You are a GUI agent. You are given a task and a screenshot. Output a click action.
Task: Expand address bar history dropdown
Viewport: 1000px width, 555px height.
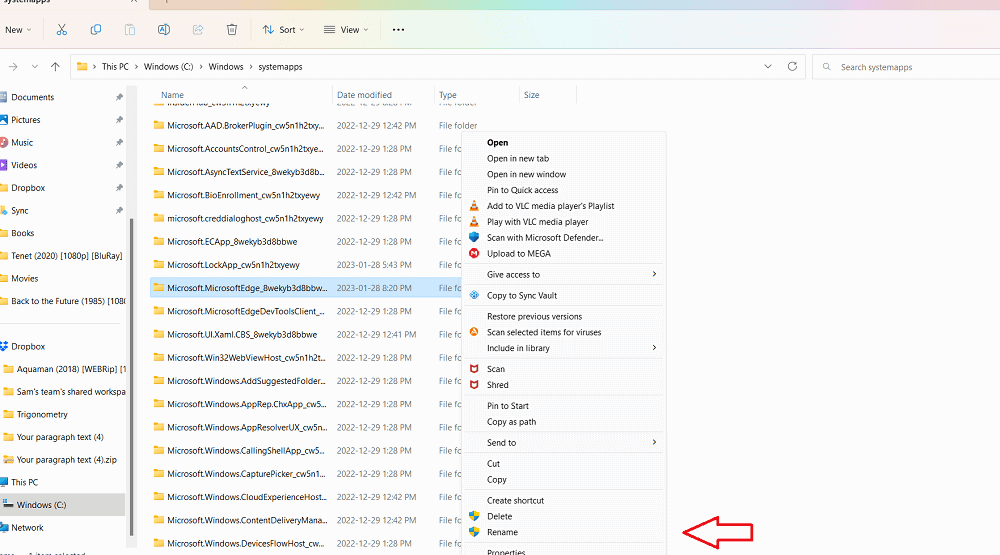pos(768,66)
